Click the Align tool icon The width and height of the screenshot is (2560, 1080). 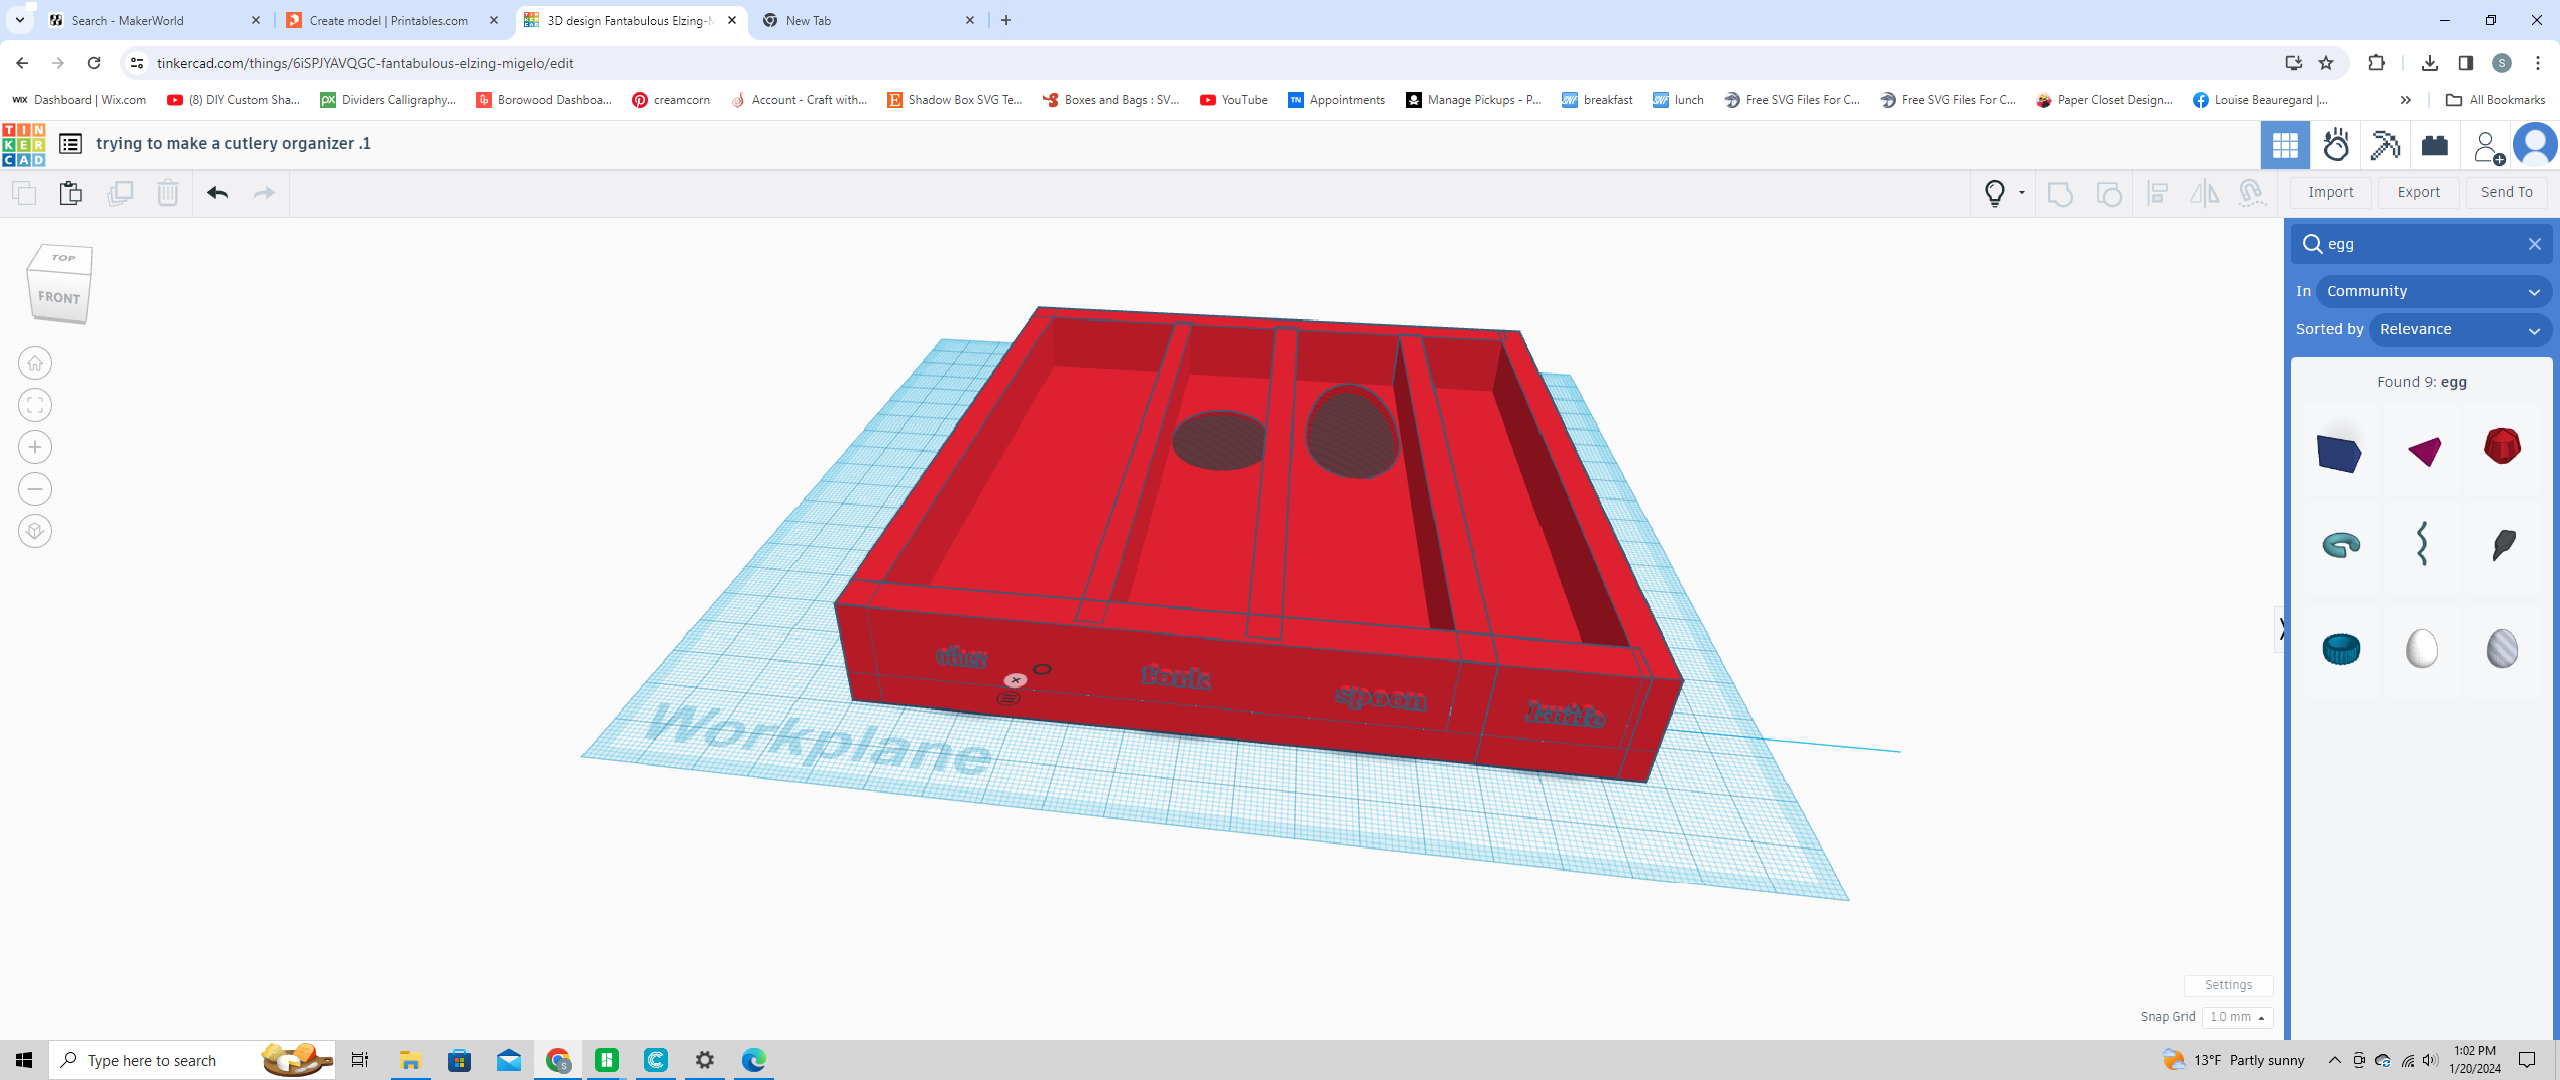click(2158, 193)
